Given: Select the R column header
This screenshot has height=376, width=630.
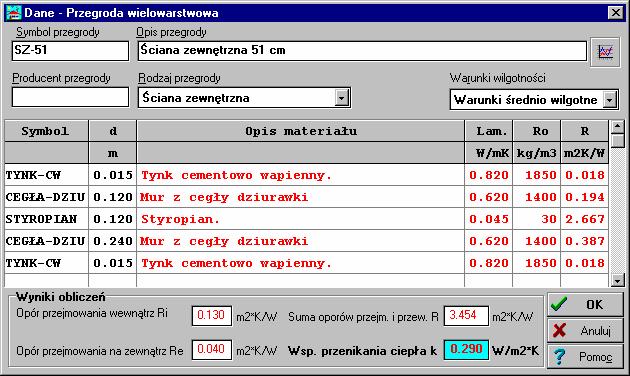Looking at the screenshot, I should (585, 131).
